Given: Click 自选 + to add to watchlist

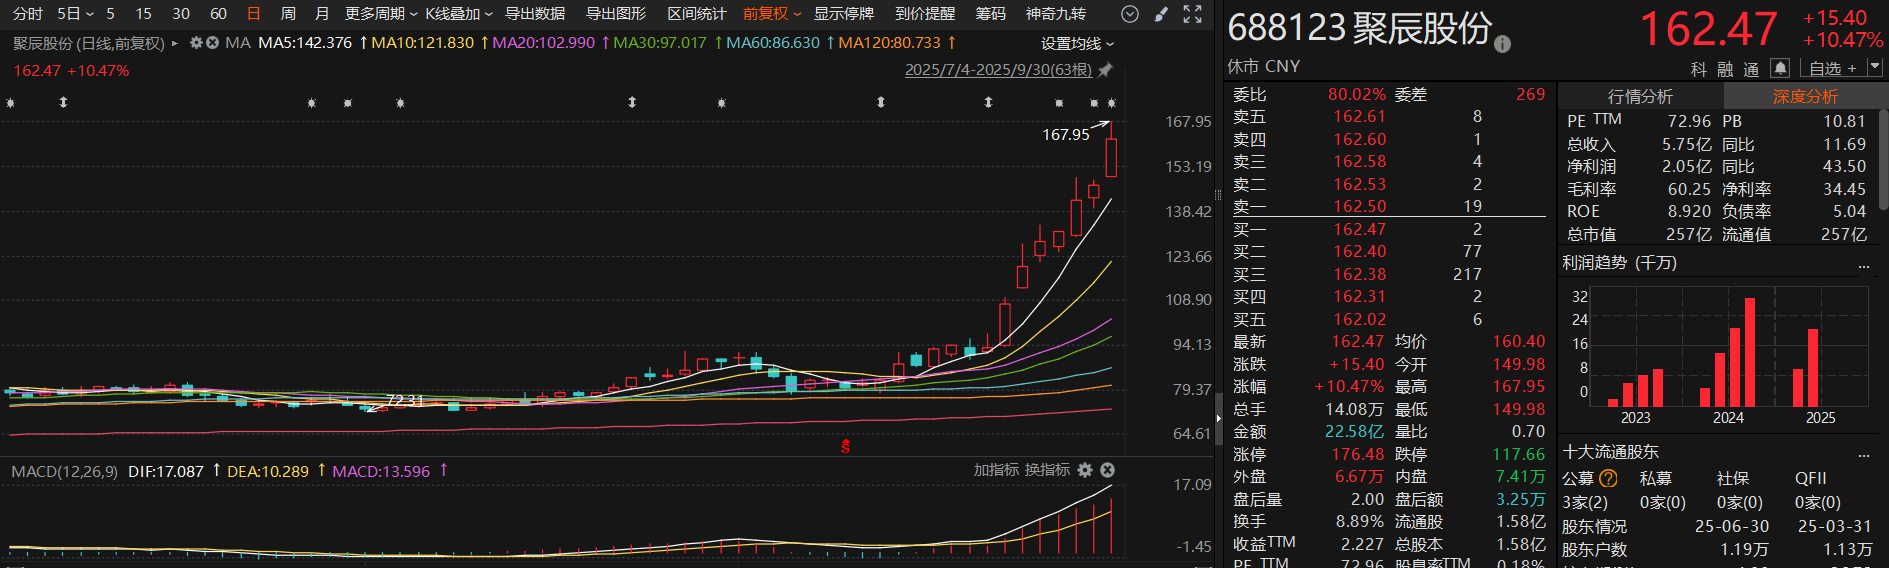Looking at the screenshot, I should tap(1832, 68).
